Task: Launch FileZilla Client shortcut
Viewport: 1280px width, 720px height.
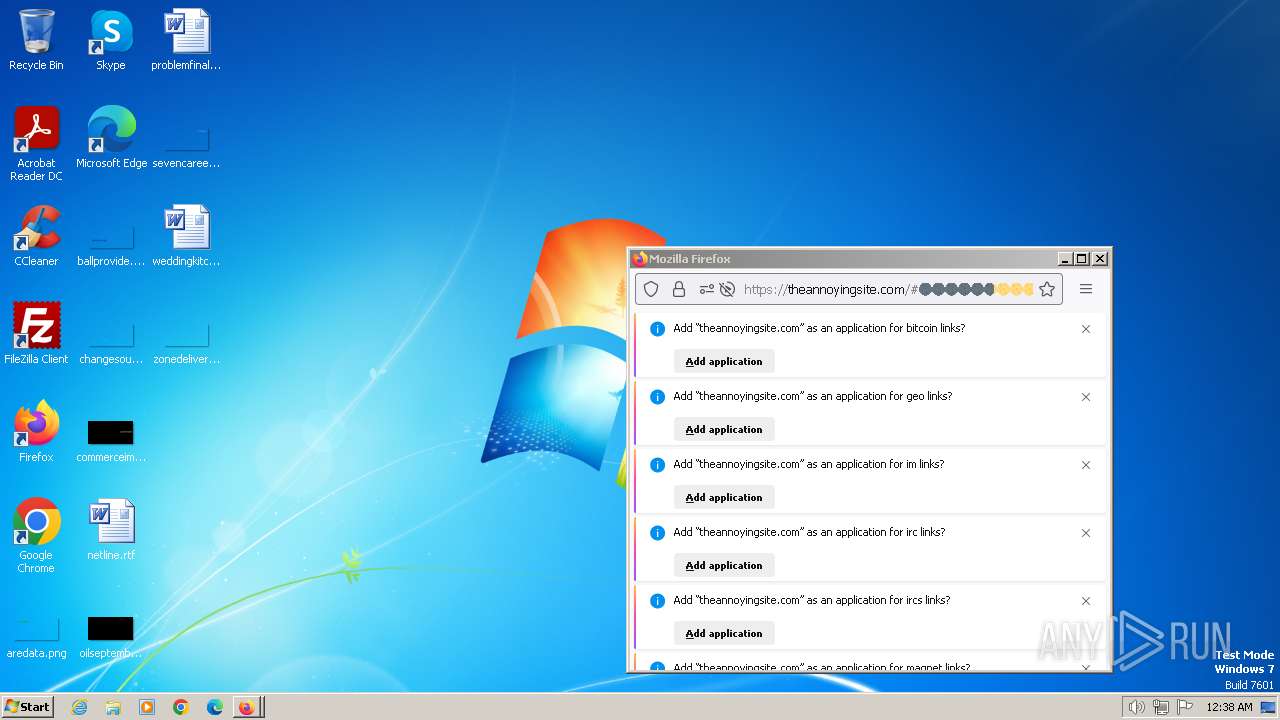Action: pos(36,334)
